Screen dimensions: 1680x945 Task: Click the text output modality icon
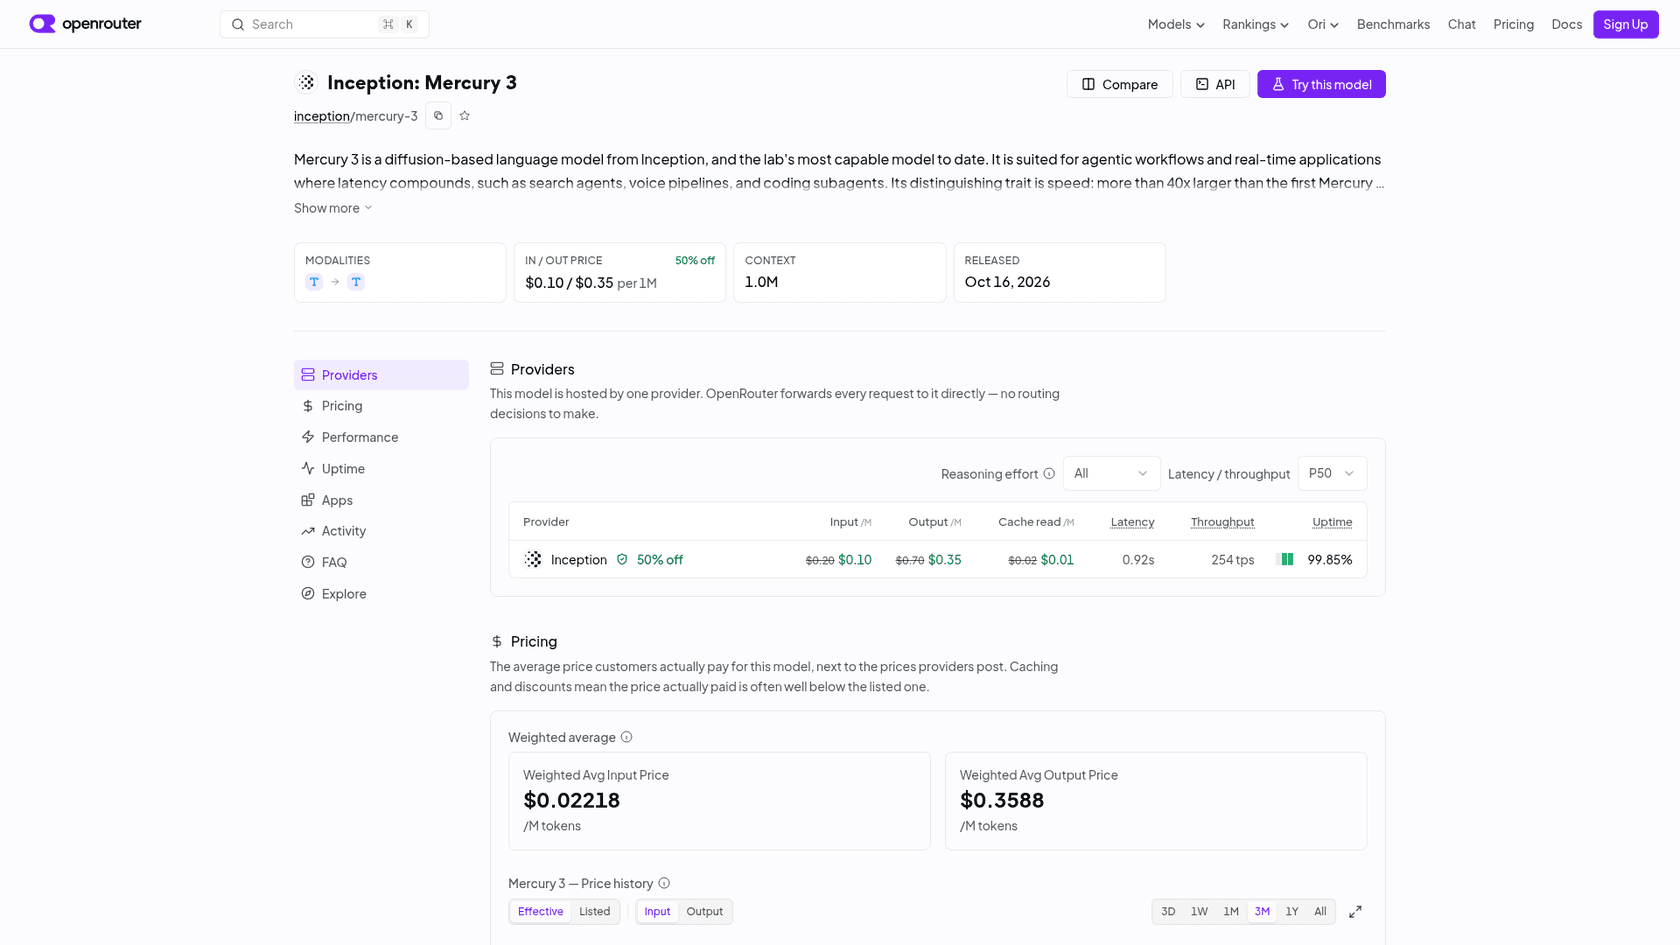(x=356, y=282)
